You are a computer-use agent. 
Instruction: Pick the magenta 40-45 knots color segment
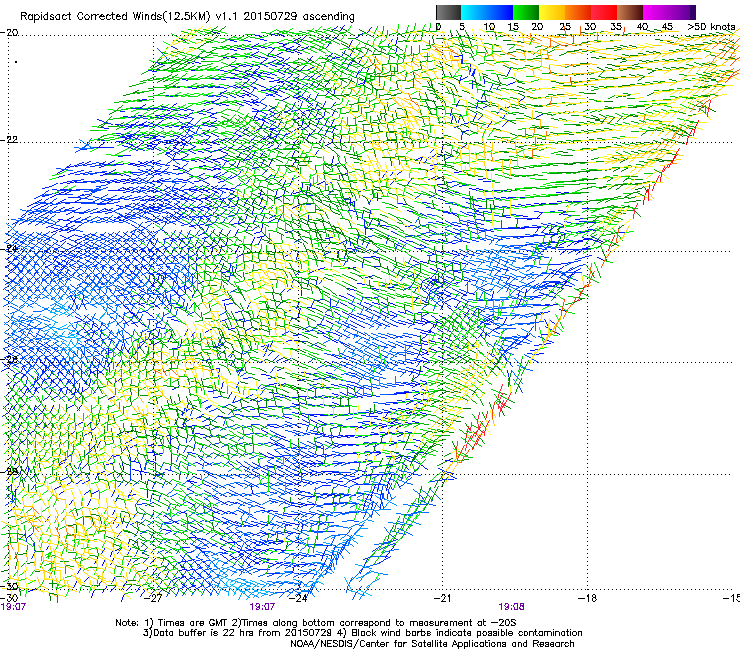tap(656, 12)
